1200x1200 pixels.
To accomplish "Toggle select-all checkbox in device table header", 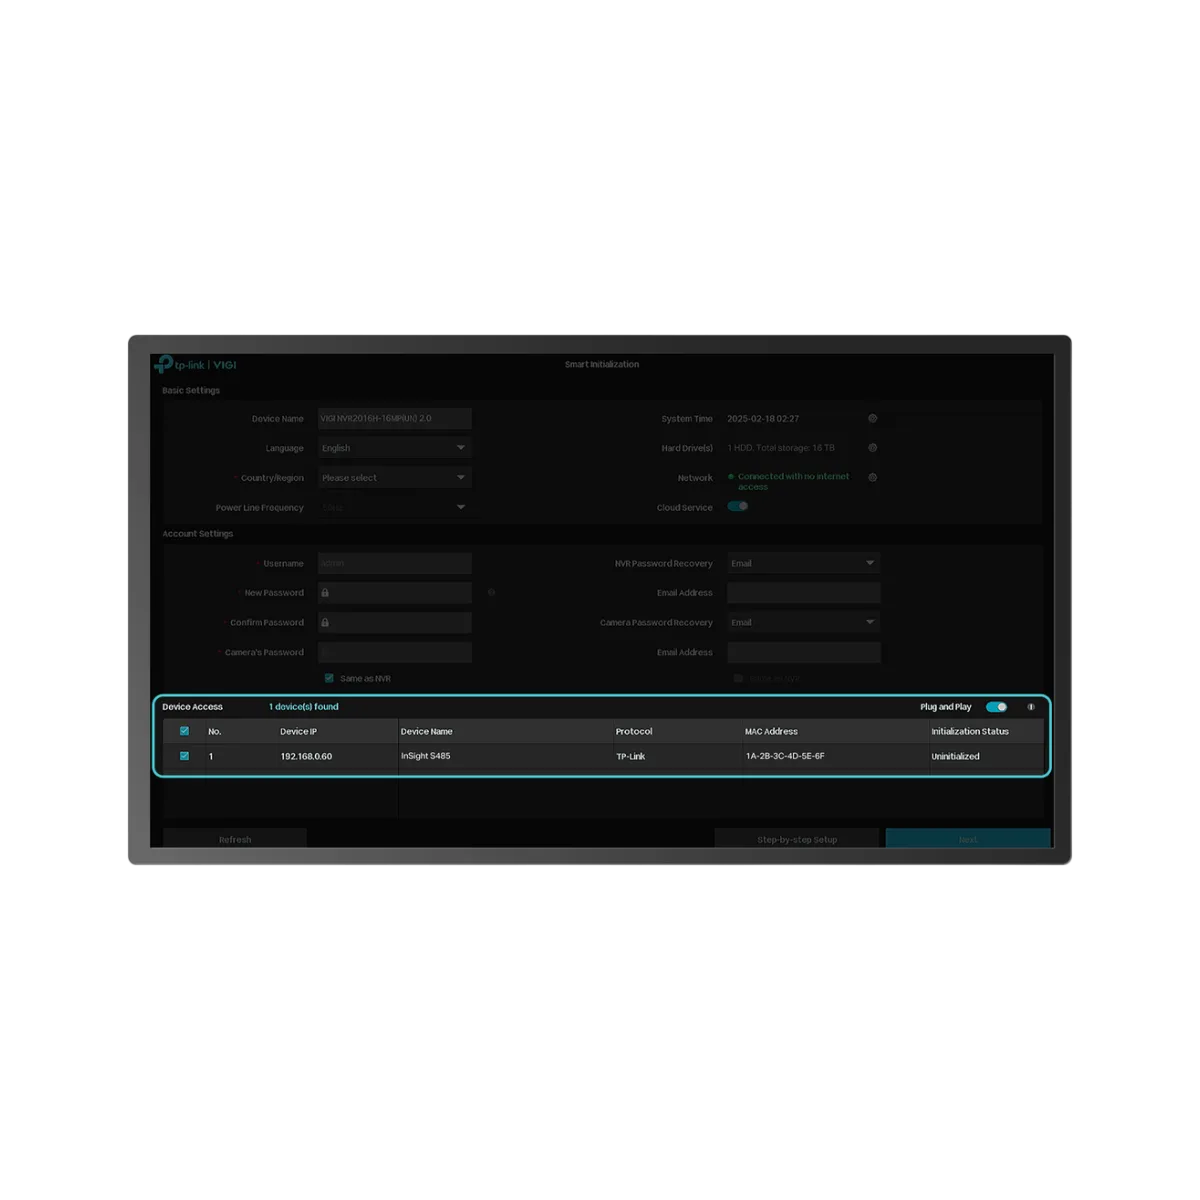I will click(x=184, y=731).
